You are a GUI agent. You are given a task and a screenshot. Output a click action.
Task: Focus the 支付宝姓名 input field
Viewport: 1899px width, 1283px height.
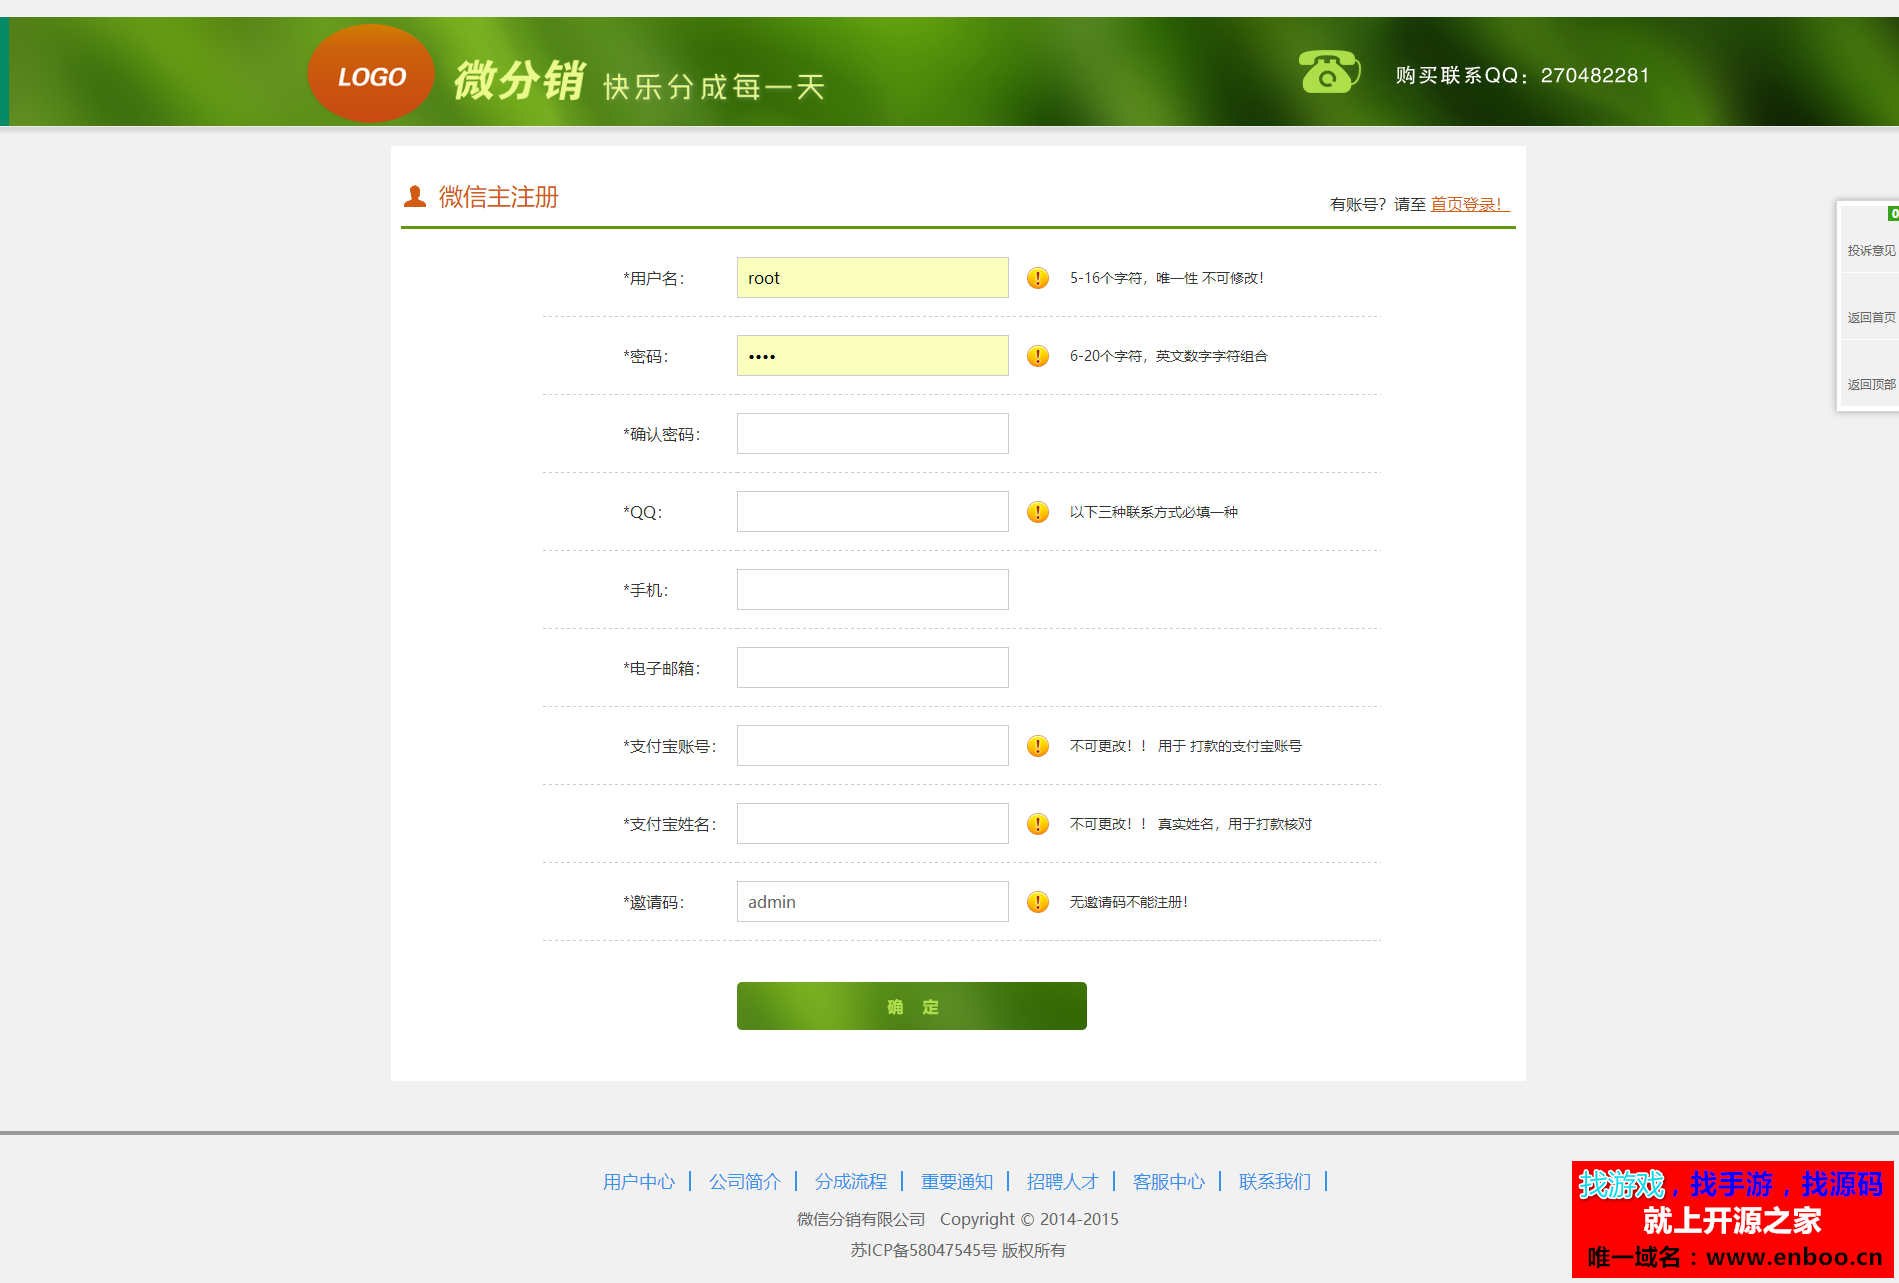point(872,824)
